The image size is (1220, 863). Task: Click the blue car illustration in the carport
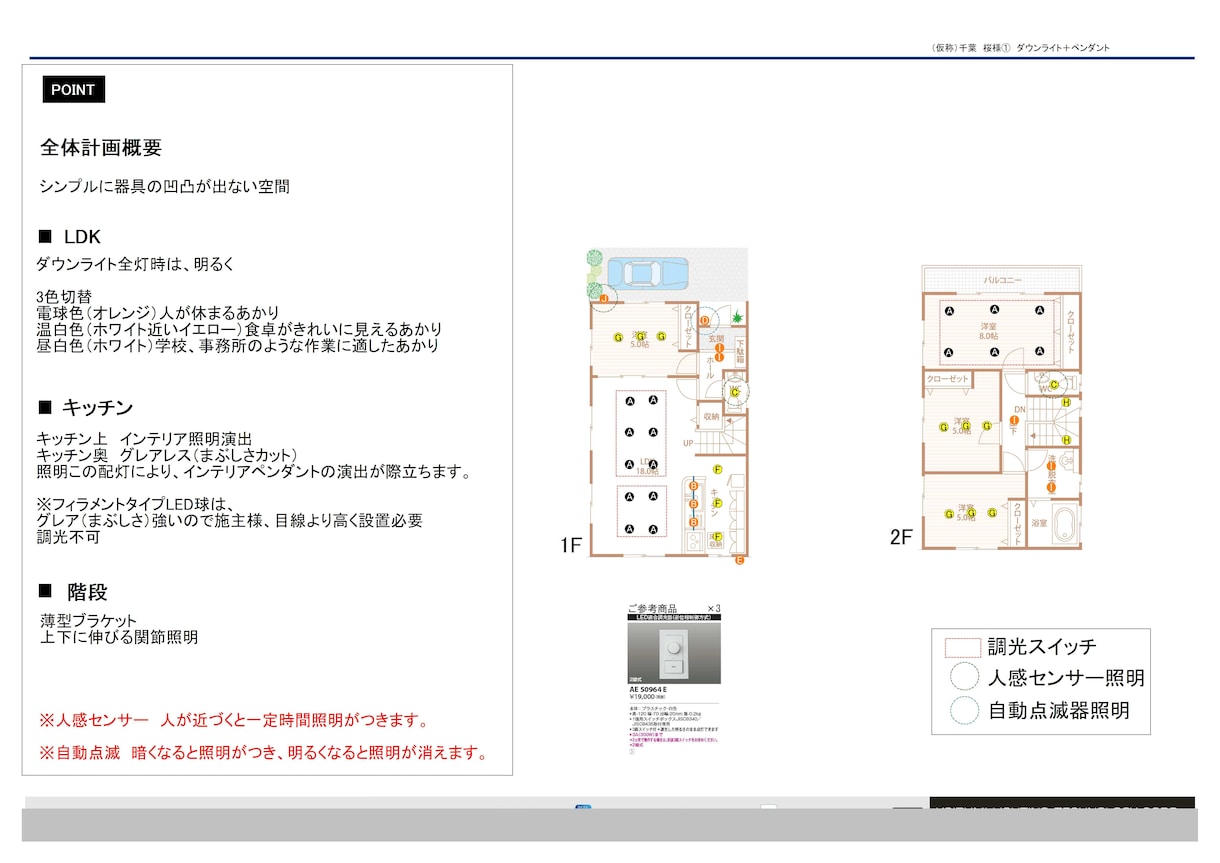coord(647,273)
